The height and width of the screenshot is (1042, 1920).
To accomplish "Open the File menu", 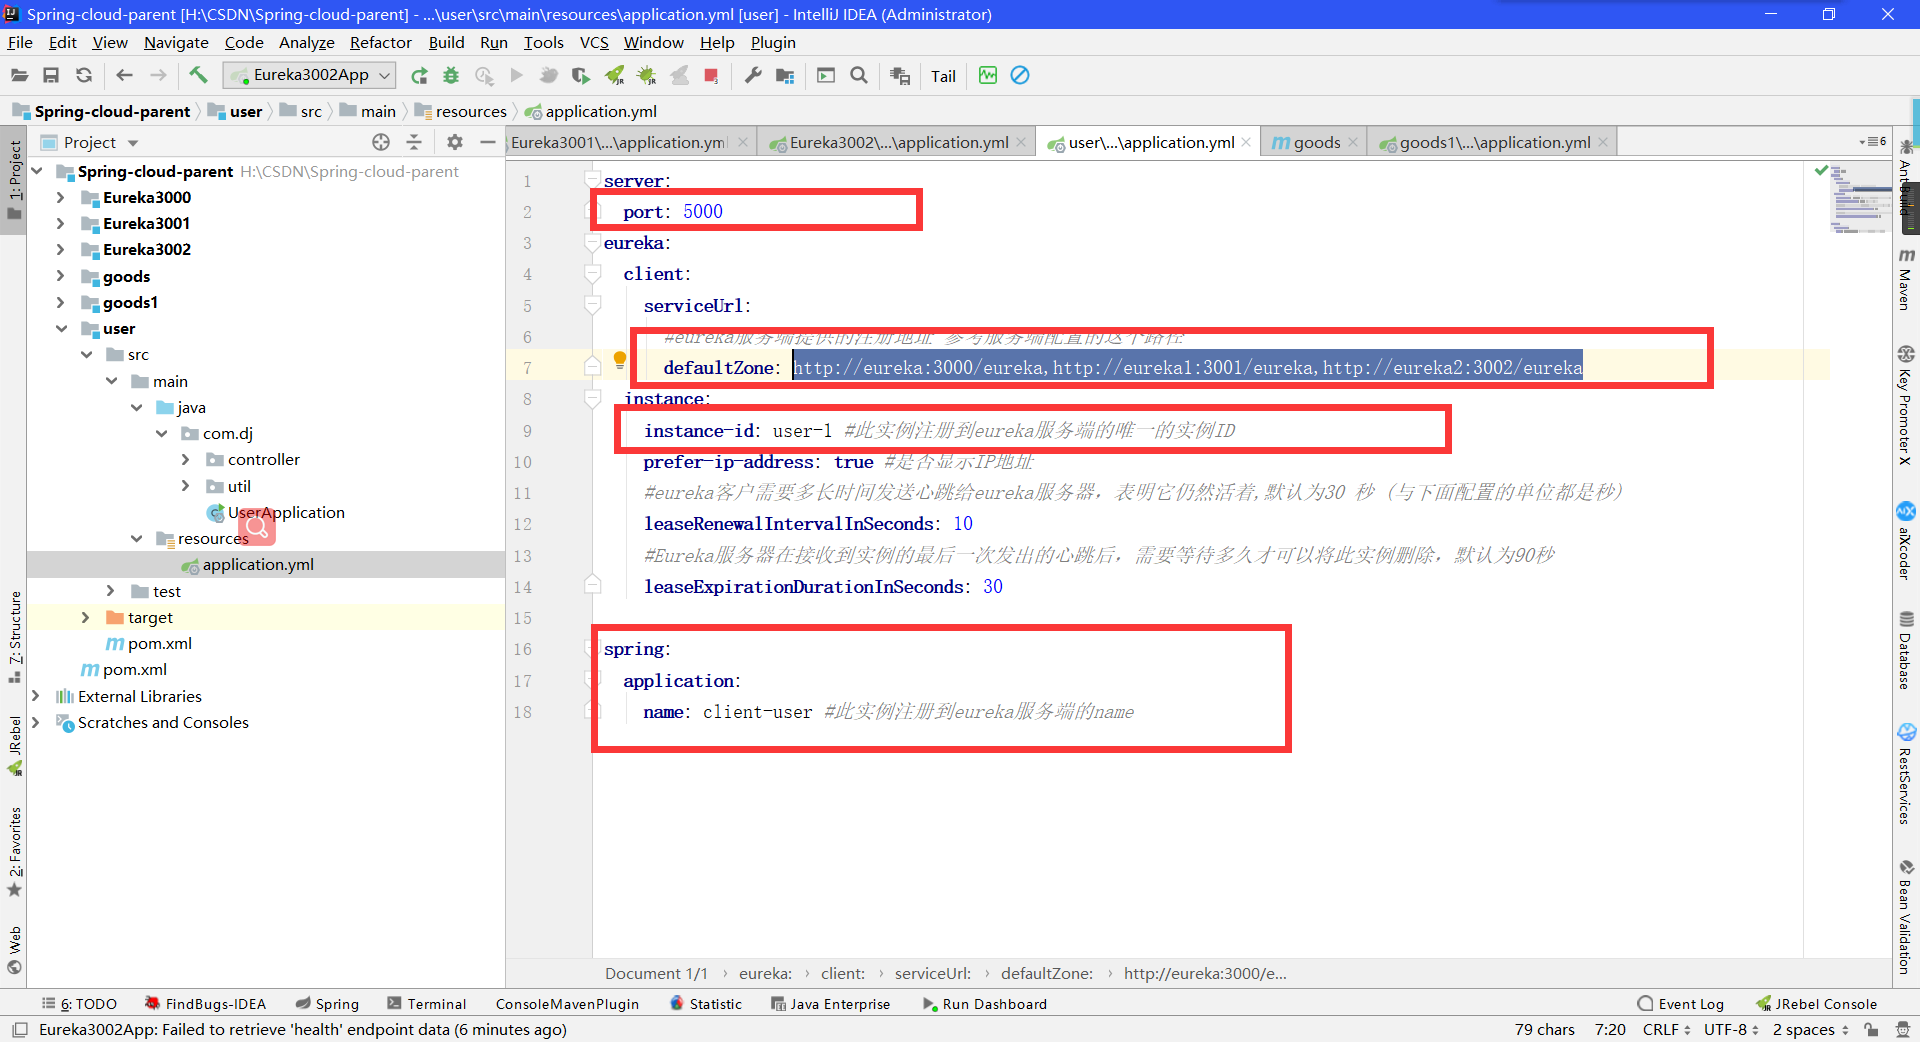I will point(20,42).
